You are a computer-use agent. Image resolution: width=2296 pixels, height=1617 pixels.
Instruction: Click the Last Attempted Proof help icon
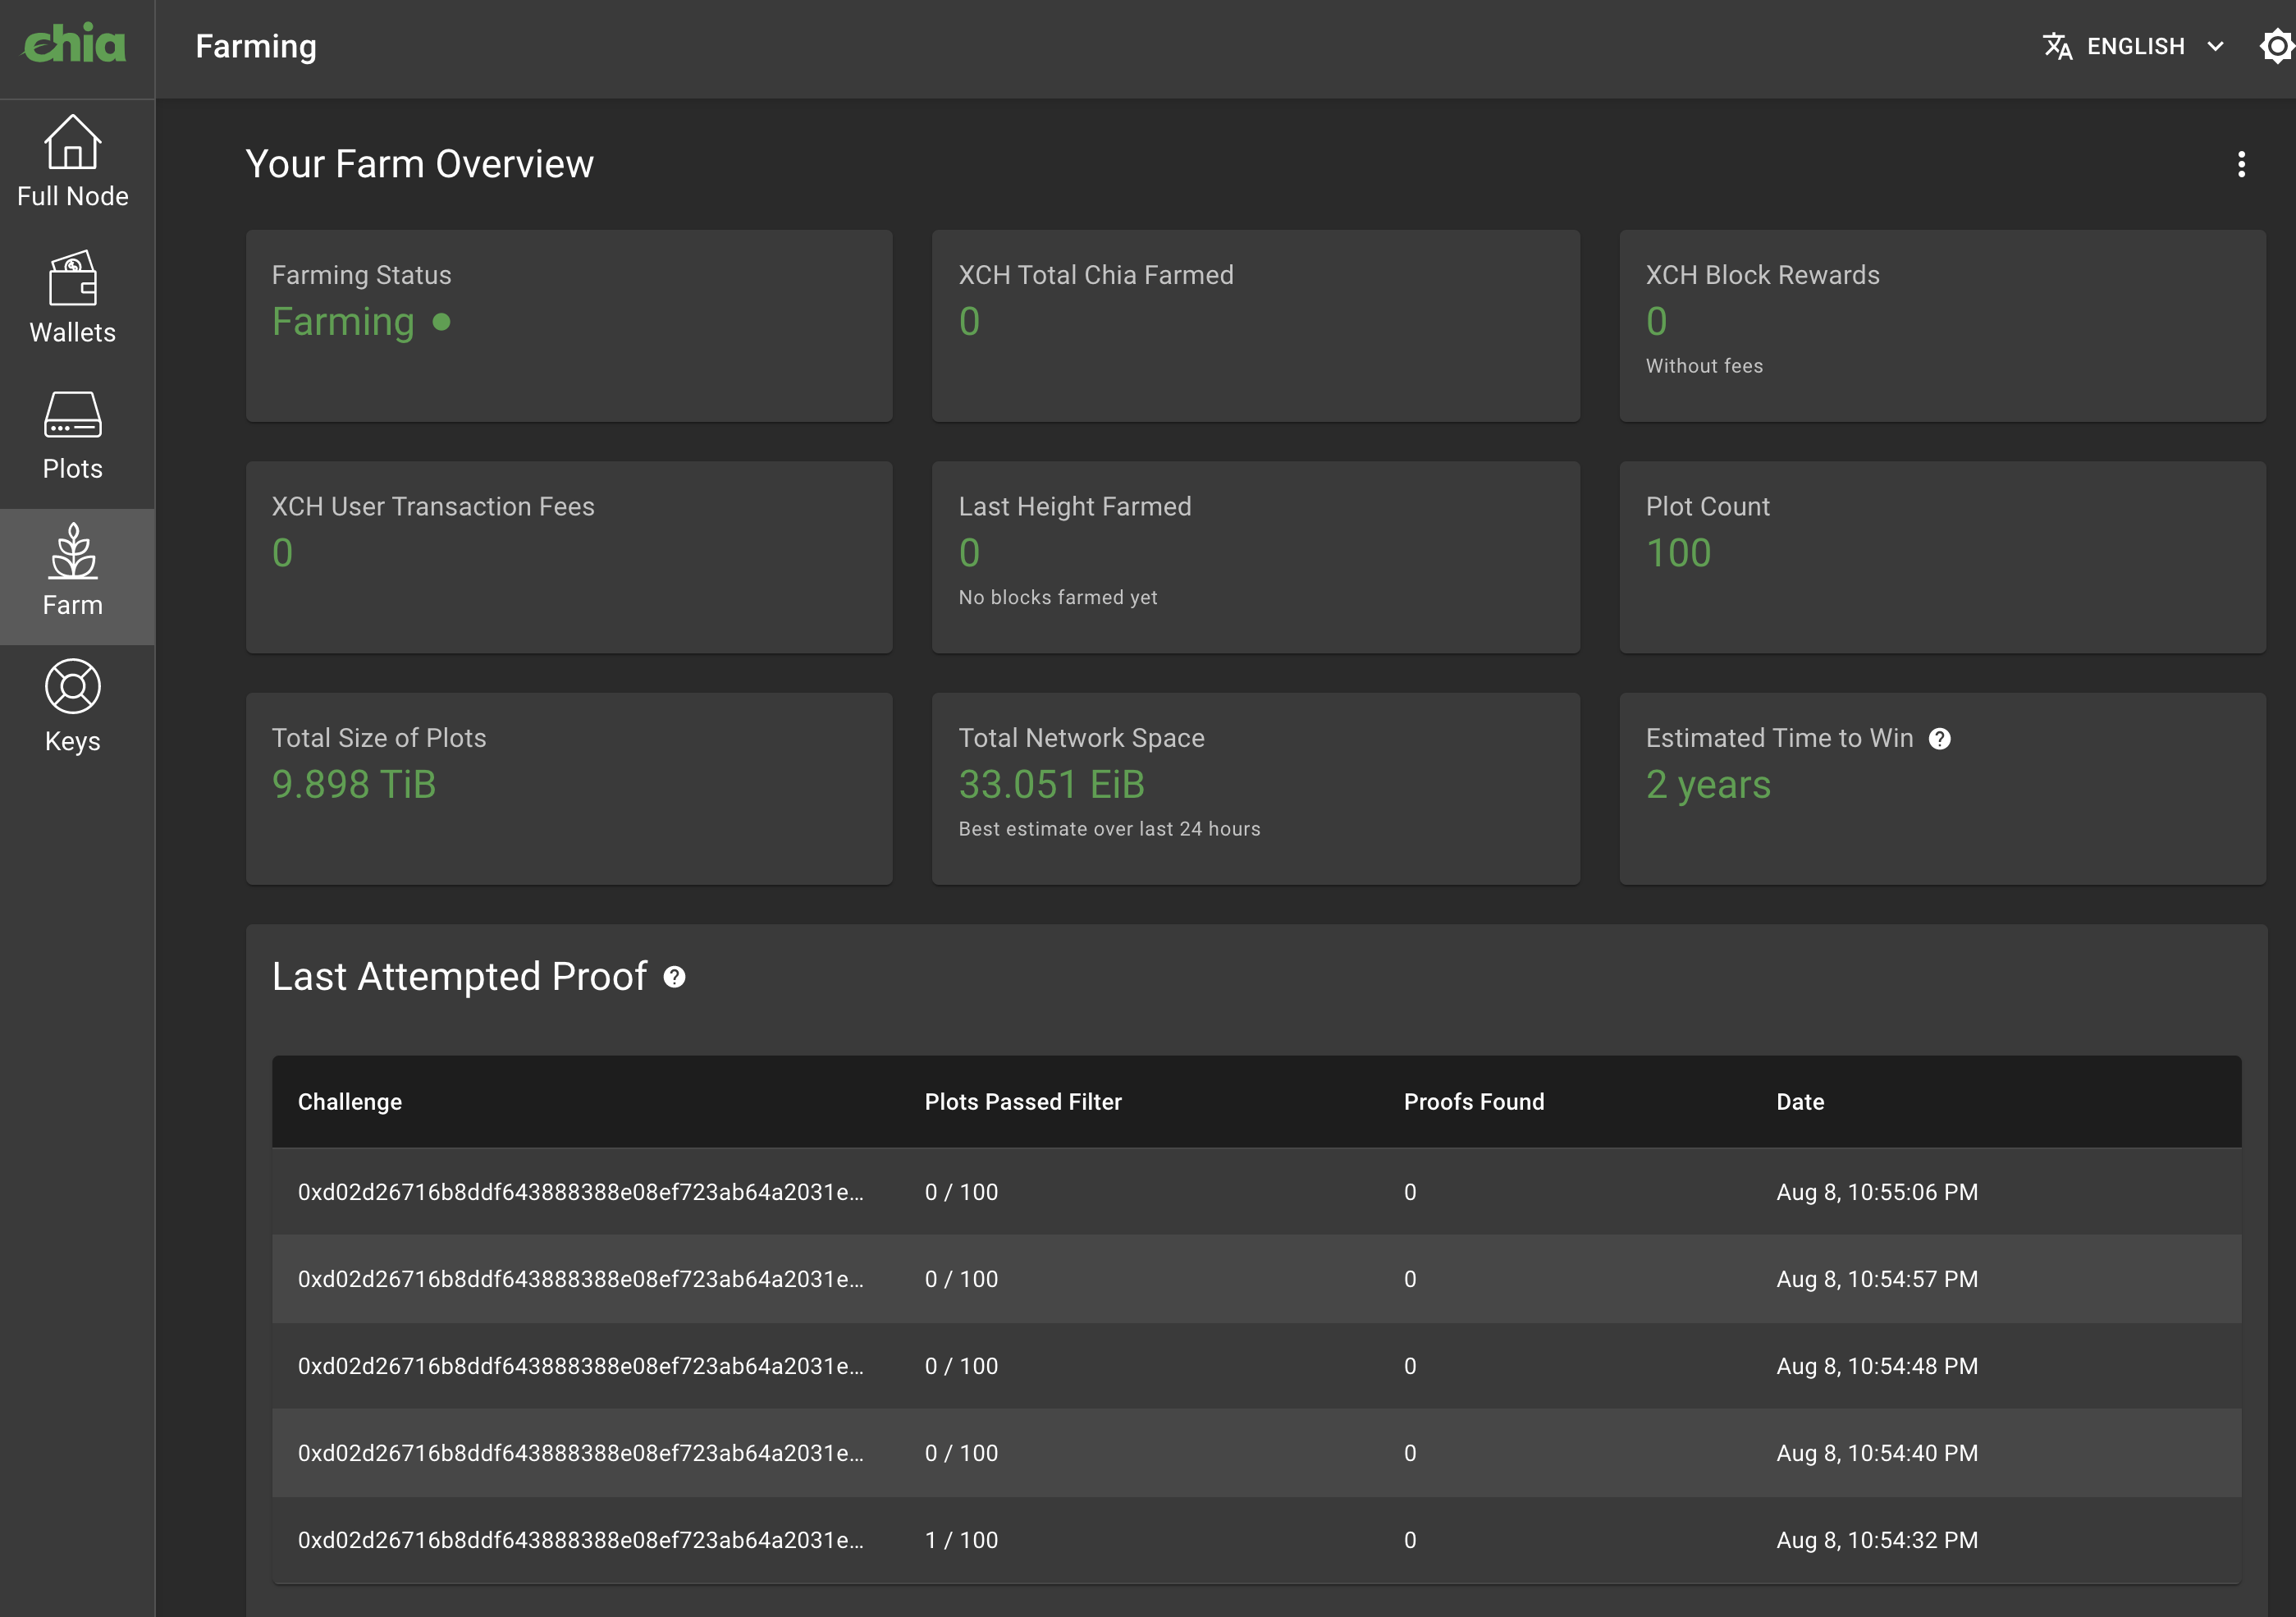coord(675,977)
